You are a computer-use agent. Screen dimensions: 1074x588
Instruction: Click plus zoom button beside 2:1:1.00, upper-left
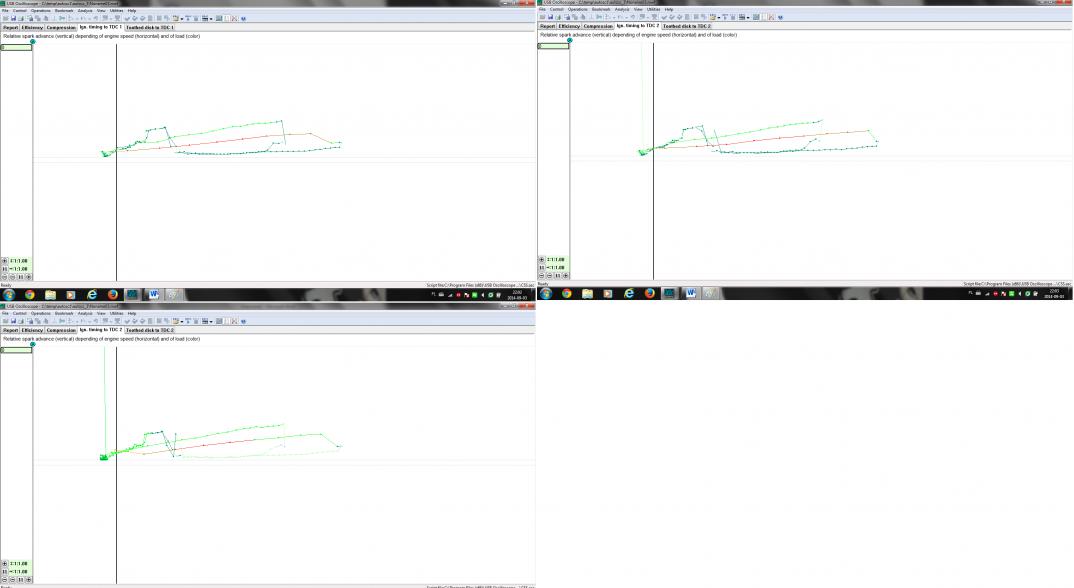5,261
